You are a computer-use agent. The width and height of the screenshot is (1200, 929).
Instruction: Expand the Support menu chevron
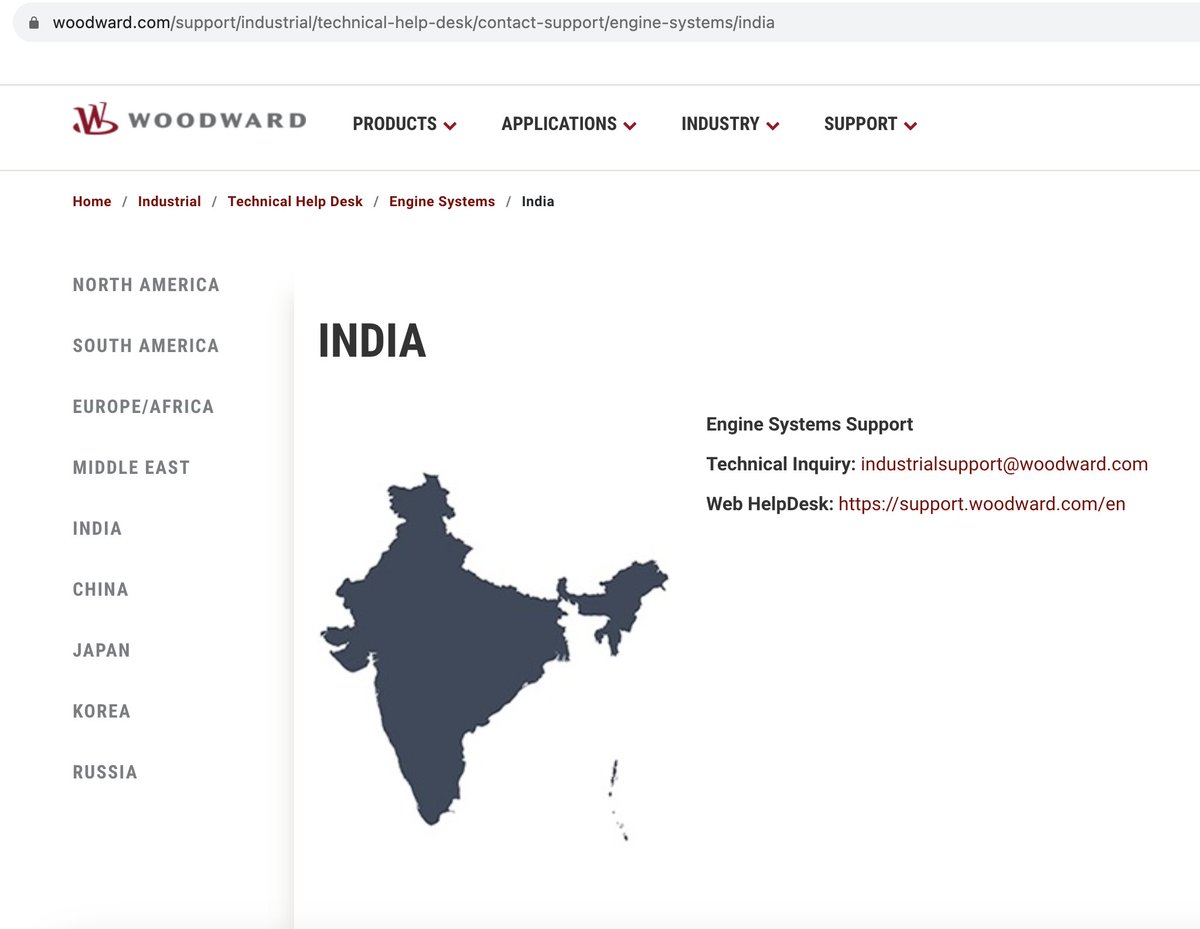pyautogui.click(x=910, y=126)
